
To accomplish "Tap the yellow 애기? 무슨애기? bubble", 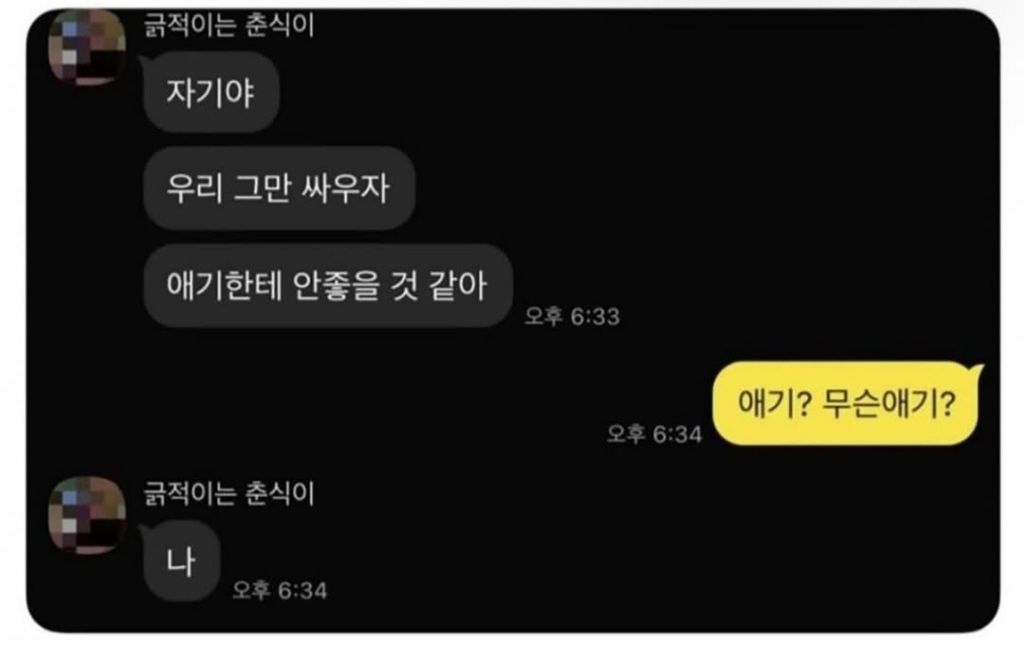I will [x=847, y=403].
